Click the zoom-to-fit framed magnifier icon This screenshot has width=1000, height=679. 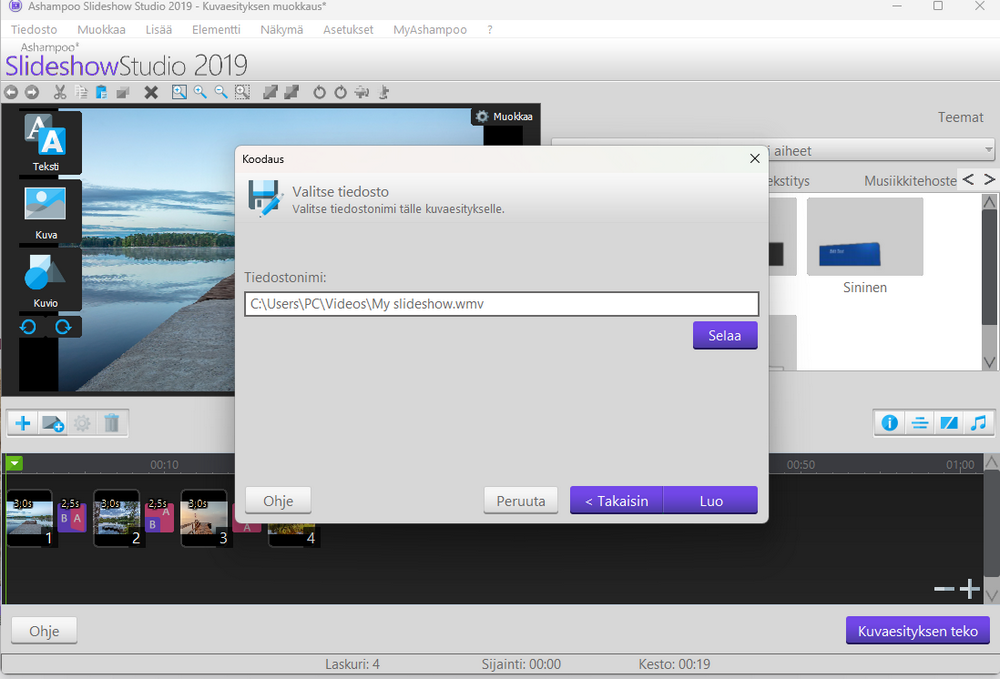(x=179, y=92)
